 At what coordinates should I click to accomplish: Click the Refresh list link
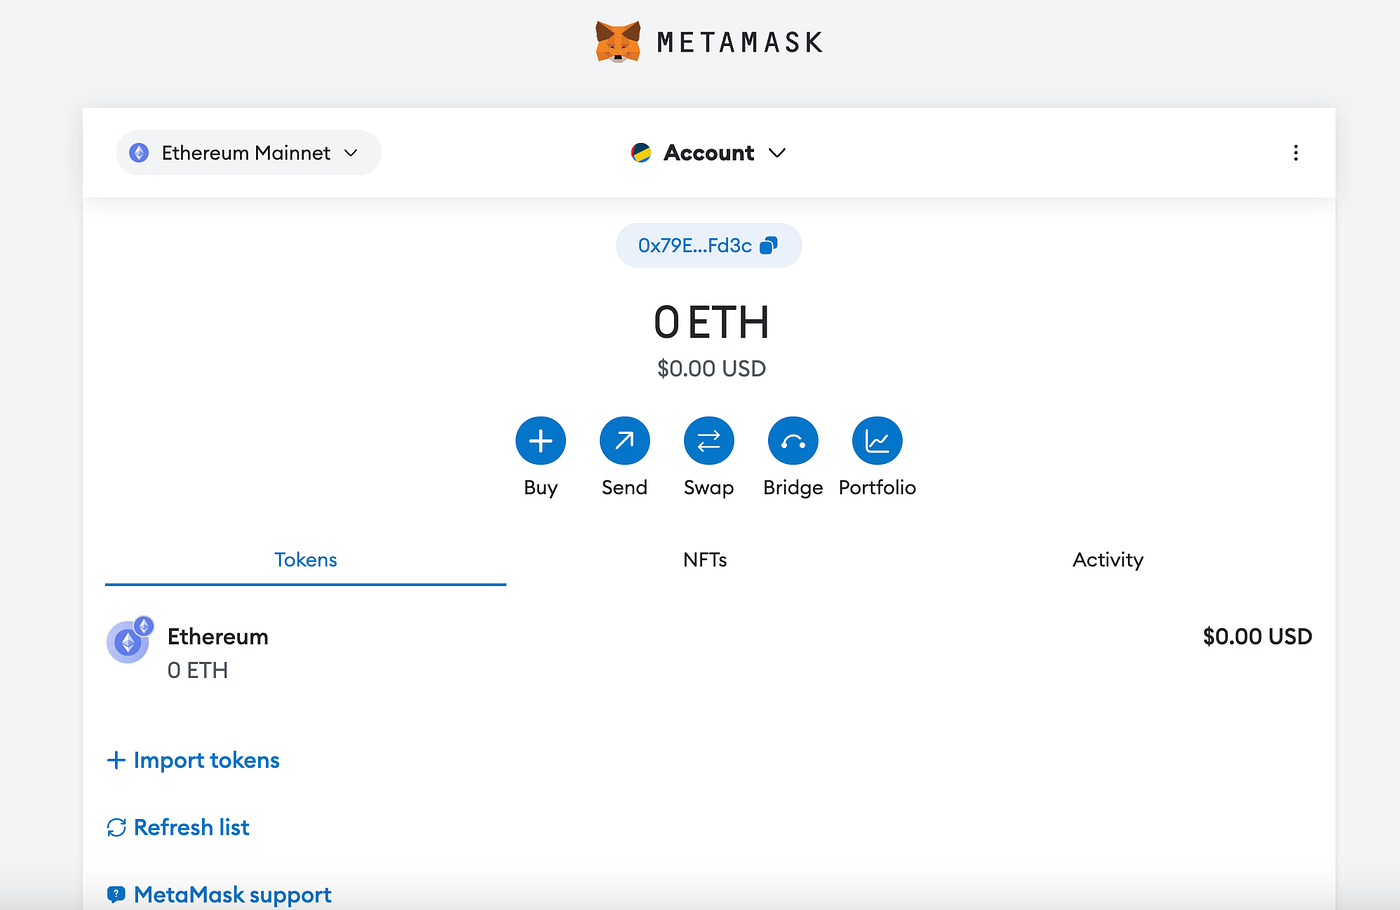178,827
